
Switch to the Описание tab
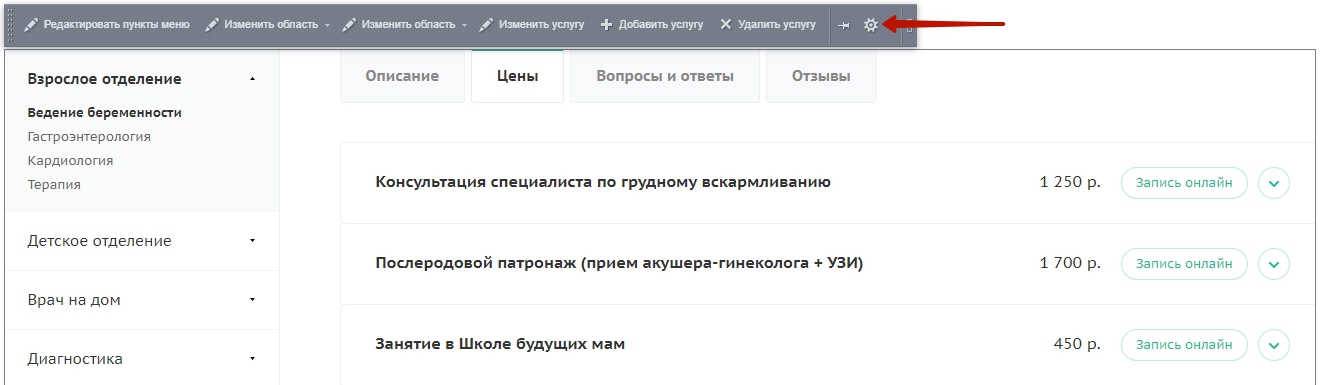tap(402, 76)
